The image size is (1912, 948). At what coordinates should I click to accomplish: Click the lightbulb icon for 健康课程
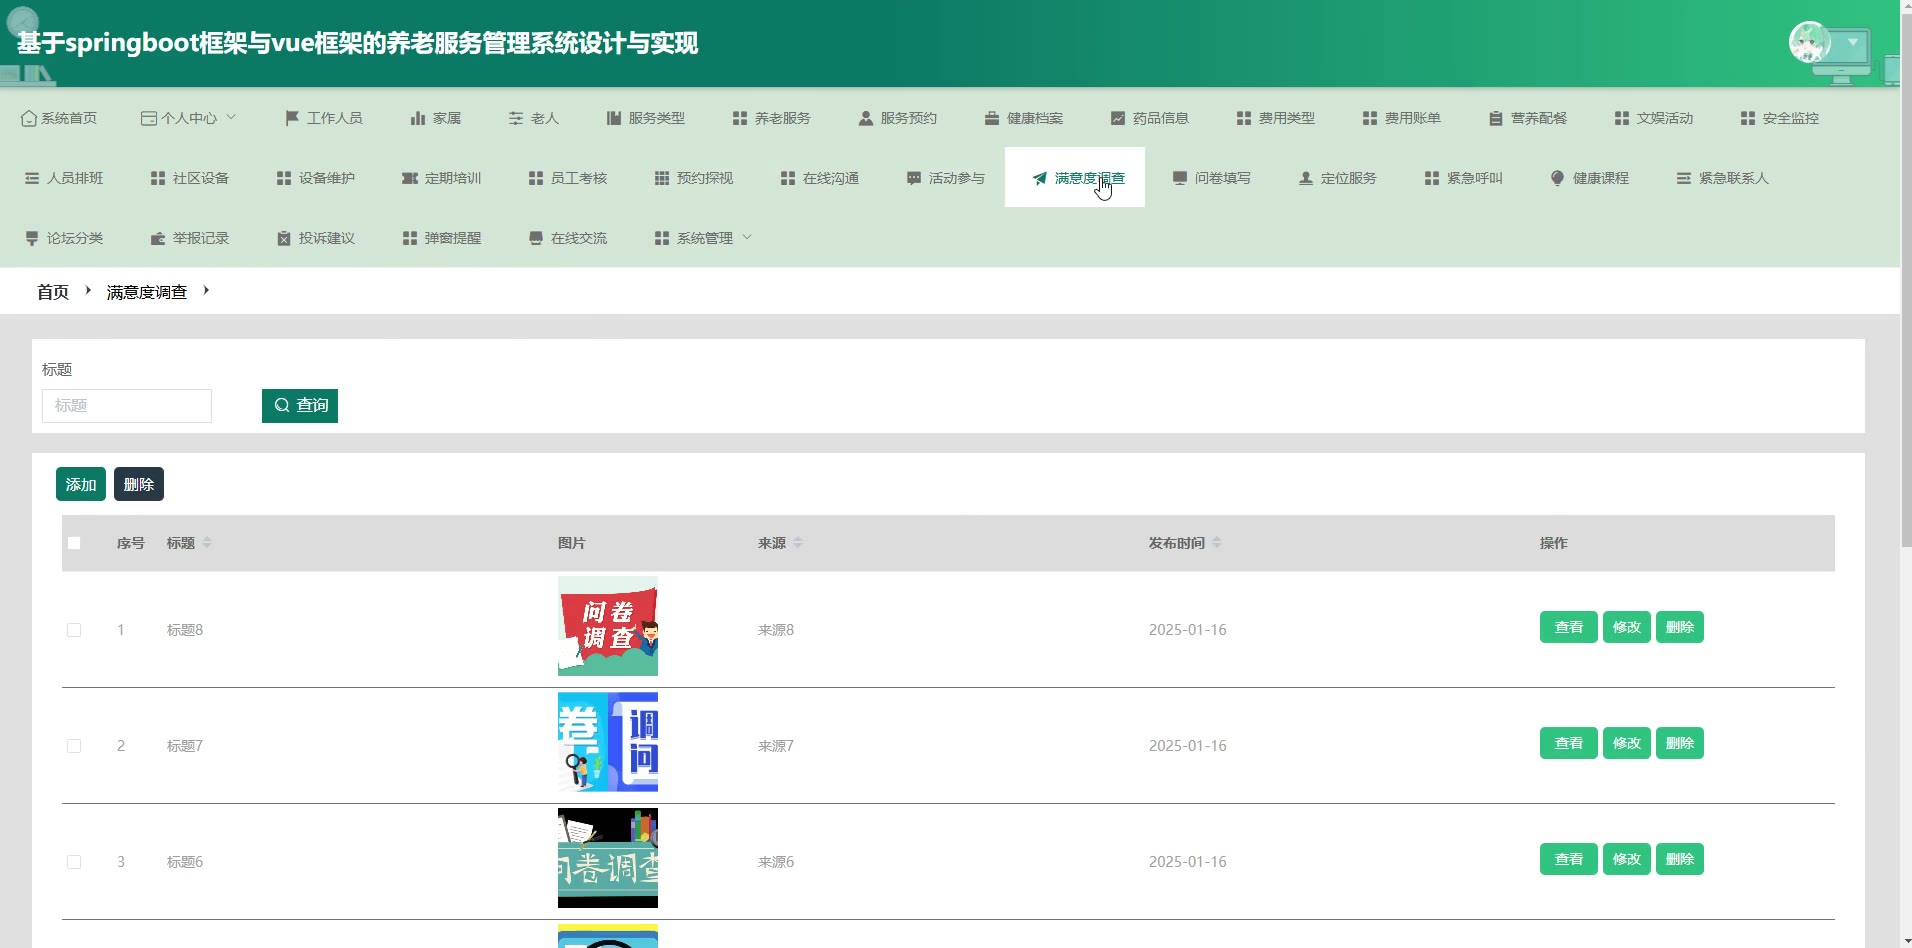[x=1558, y=178]
